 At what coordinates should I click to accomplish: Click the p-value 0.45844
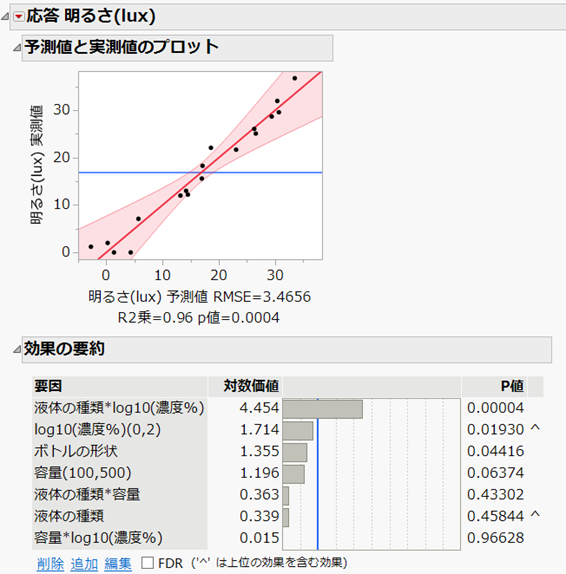tap(495, 516)
